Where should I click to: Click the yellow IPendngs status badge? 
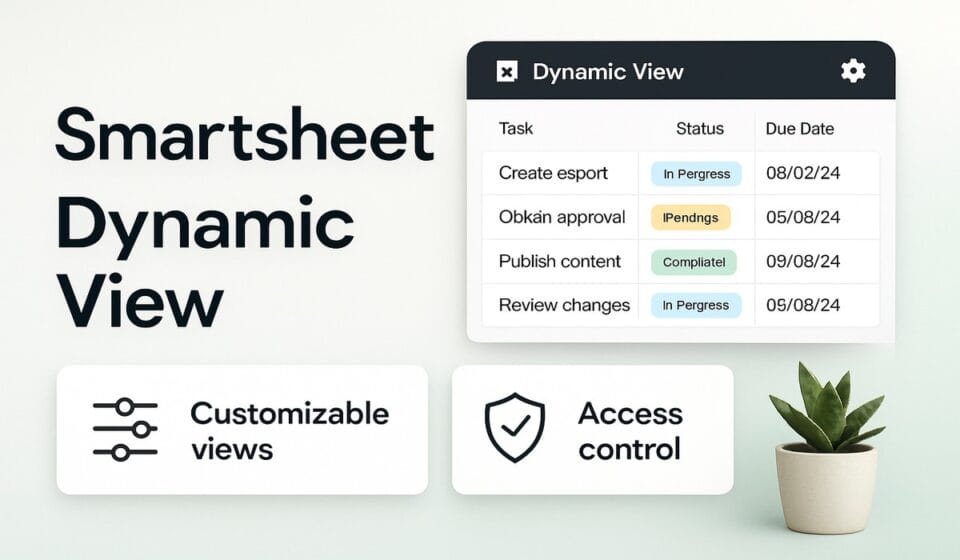691,217
